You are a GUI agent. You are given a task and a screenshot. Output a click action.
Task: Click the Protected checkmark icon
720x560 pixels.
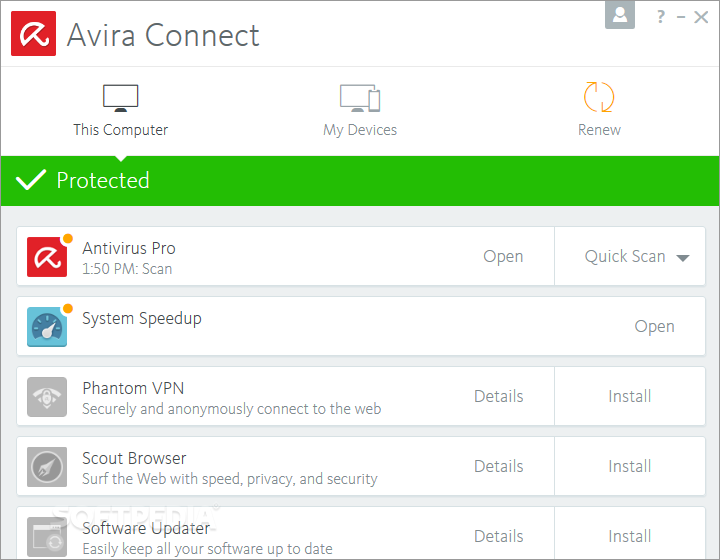[x=31, y=179]
